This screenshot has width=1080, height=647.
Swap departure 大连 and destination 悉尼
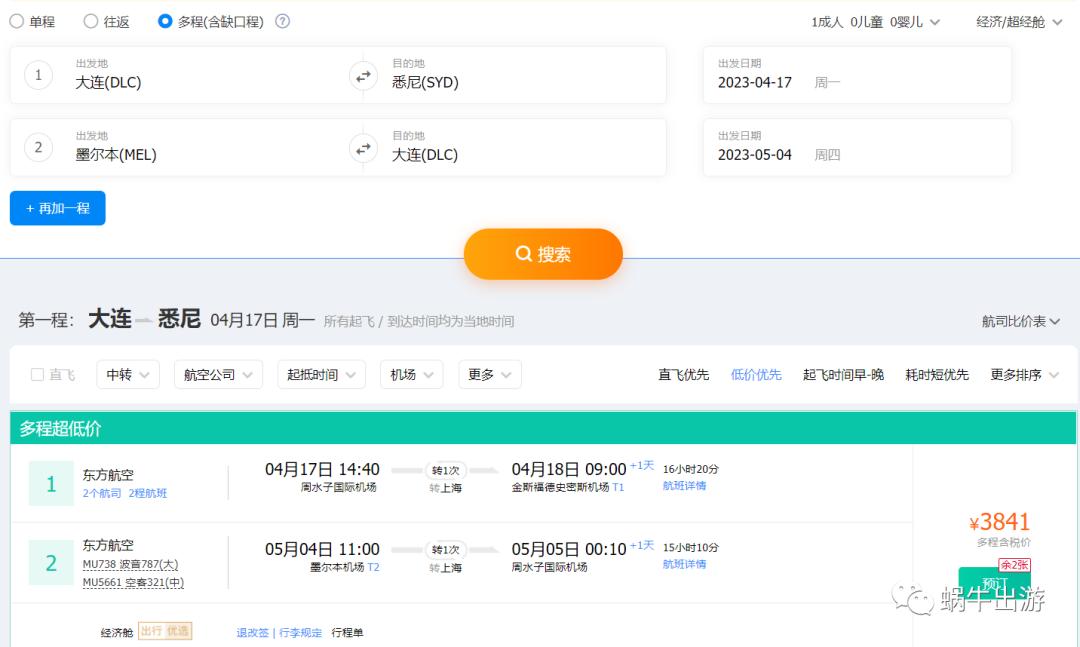(363, 75)
